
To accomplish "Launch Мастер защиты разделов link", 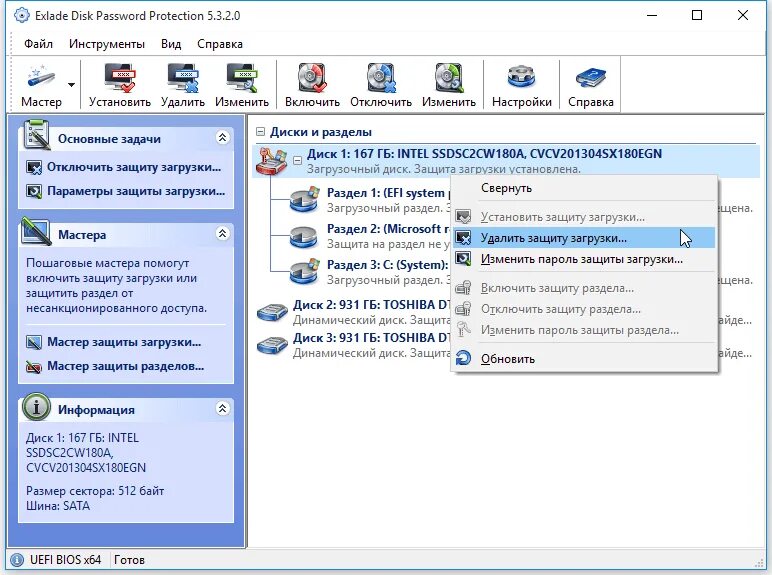I will (x=126, y=366).
